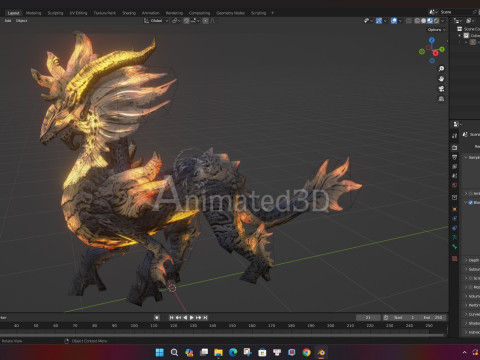
Task: Open the Output properties tab
Action: point(454,157)
